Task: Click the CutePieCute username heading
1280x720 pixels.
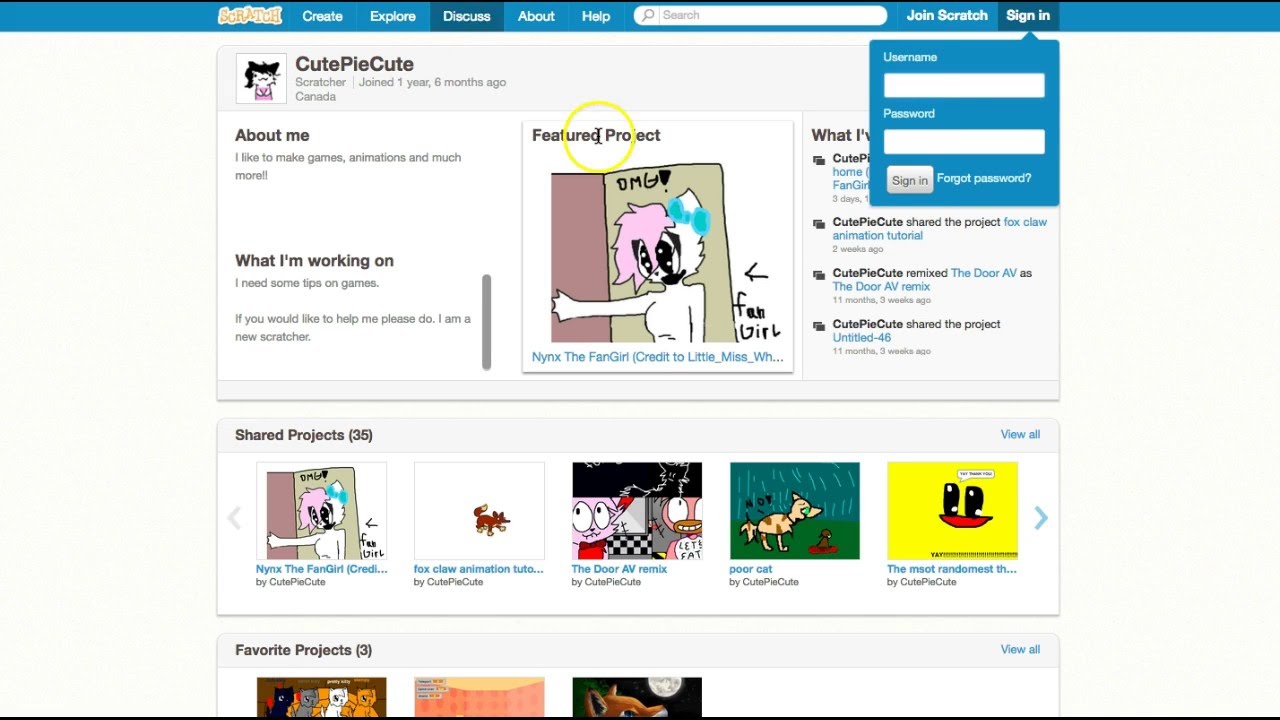Action: coord(354,64)
